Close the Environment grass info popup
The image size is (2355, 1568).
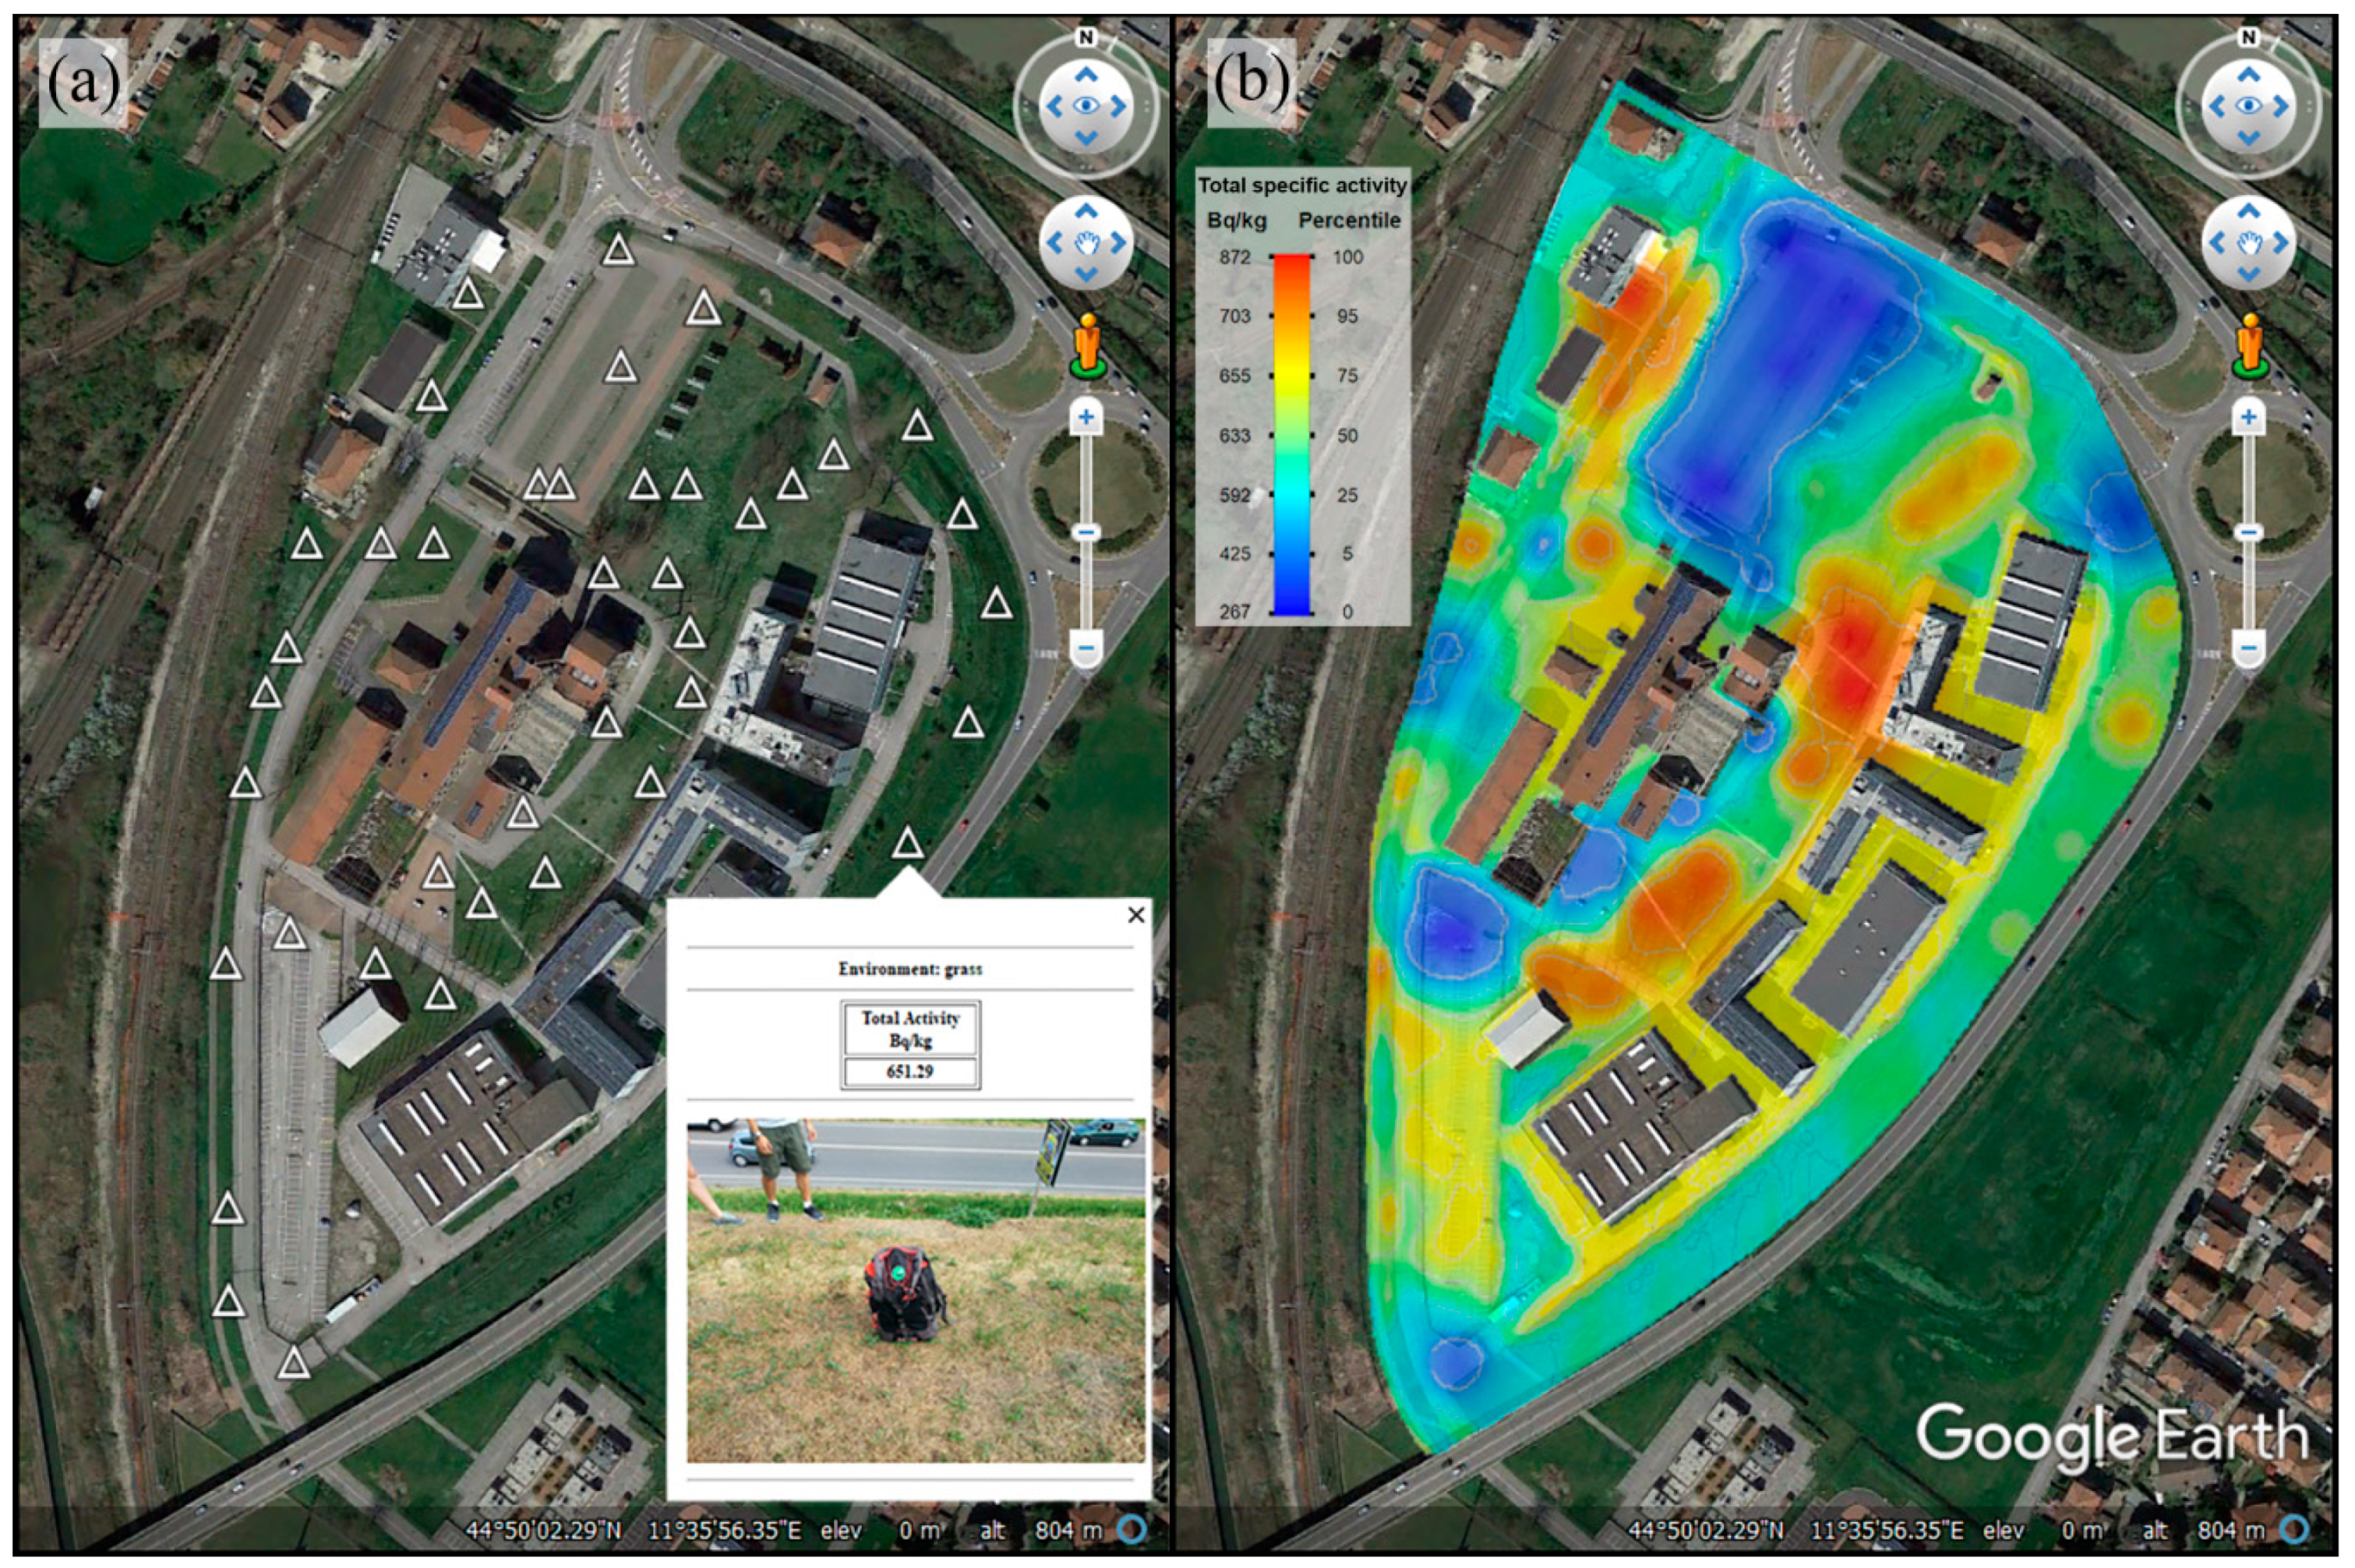pos(1135,914)
